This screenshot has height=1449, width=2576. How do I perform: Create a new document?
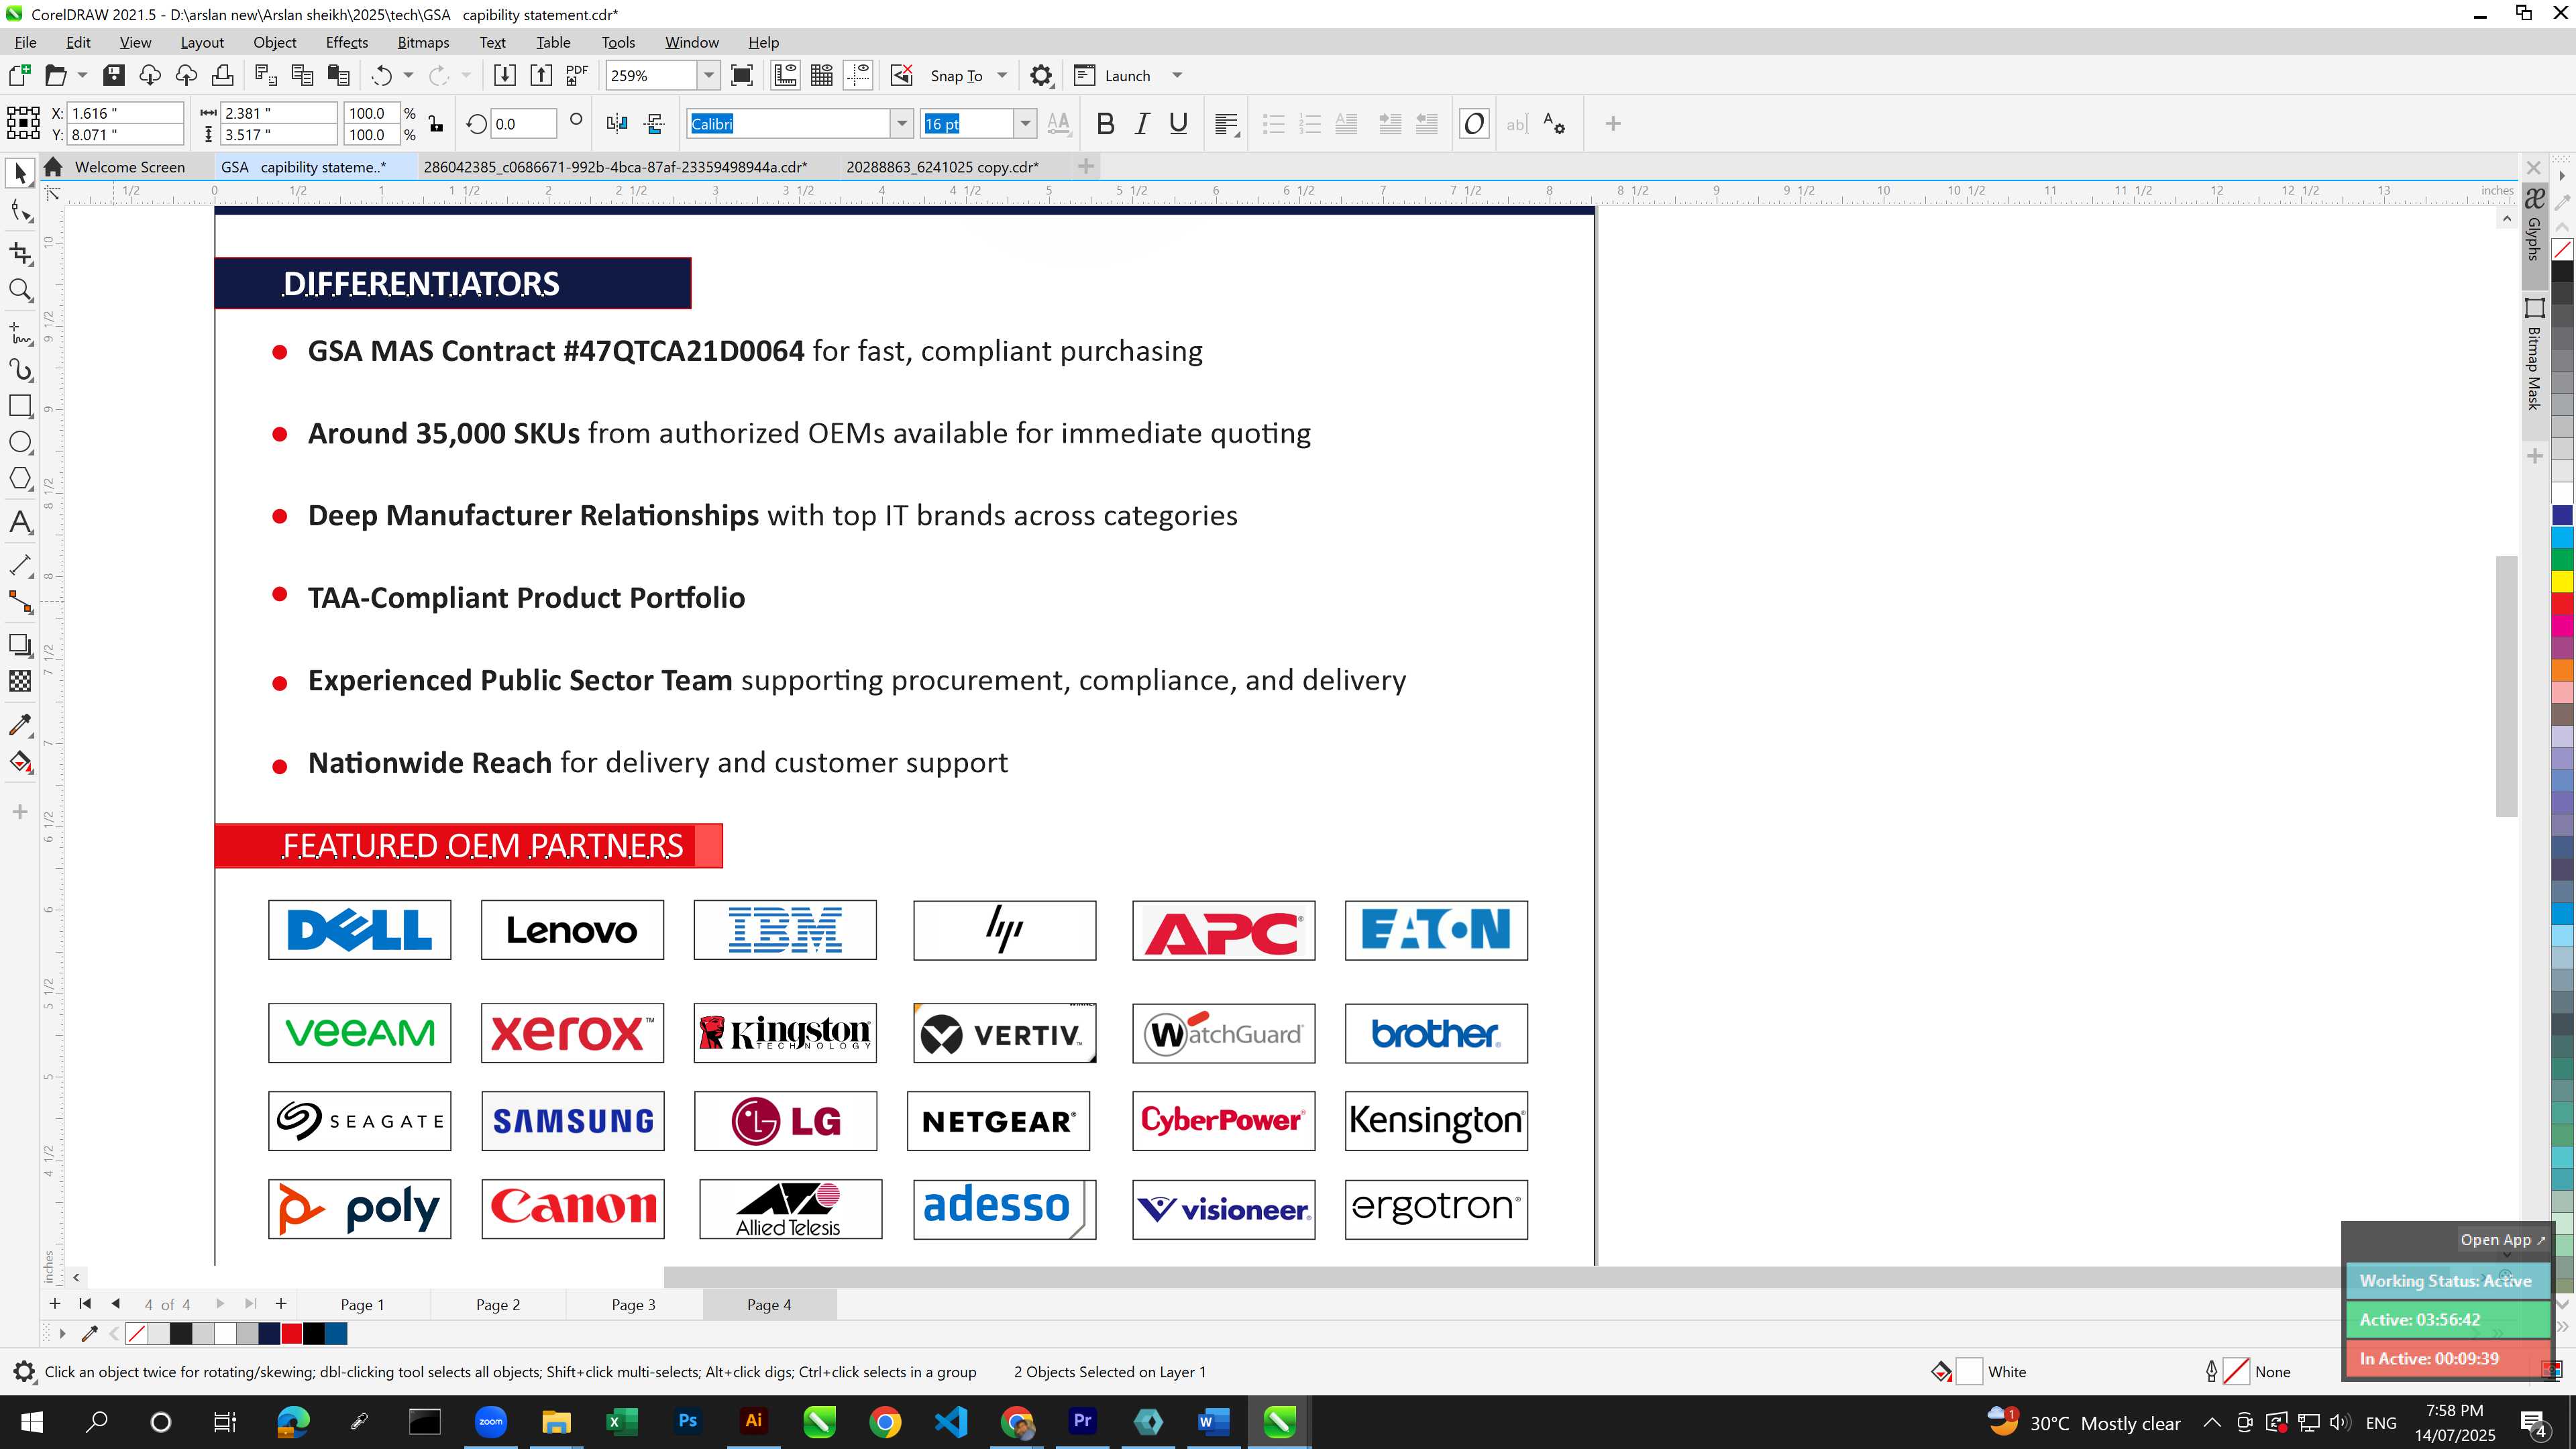(x=19, y=75)
